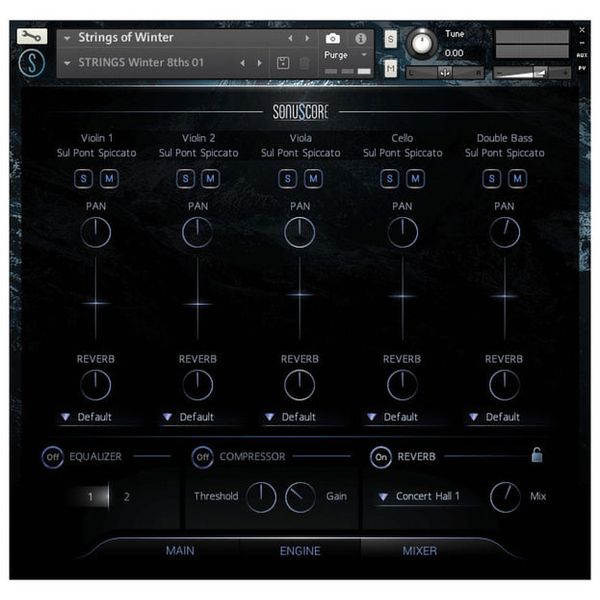Solo the Violin 1 channel
Image resolution: width=600 pixels, height=600 pixels.
[x=85, y=179]
